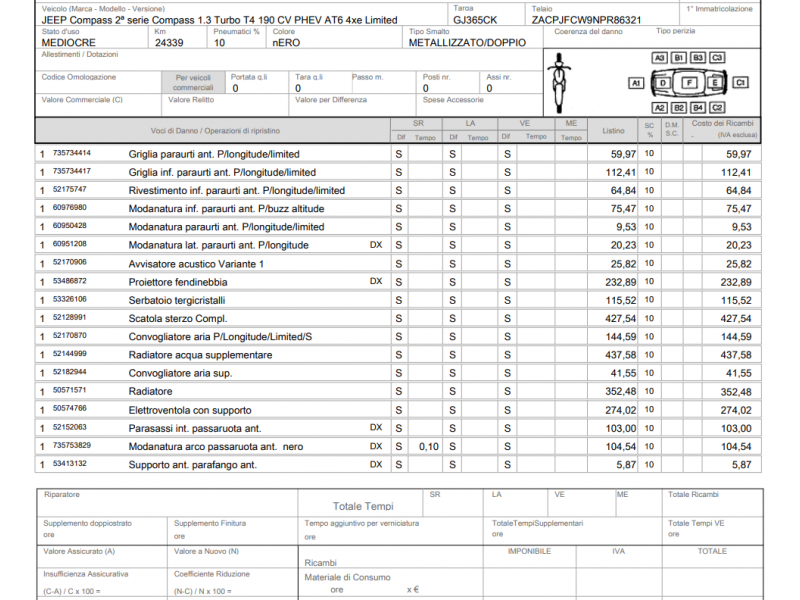Select damage zone A2 on the vehicle diagram
This screenshot has height=600, width=800.
coord(660,108)
